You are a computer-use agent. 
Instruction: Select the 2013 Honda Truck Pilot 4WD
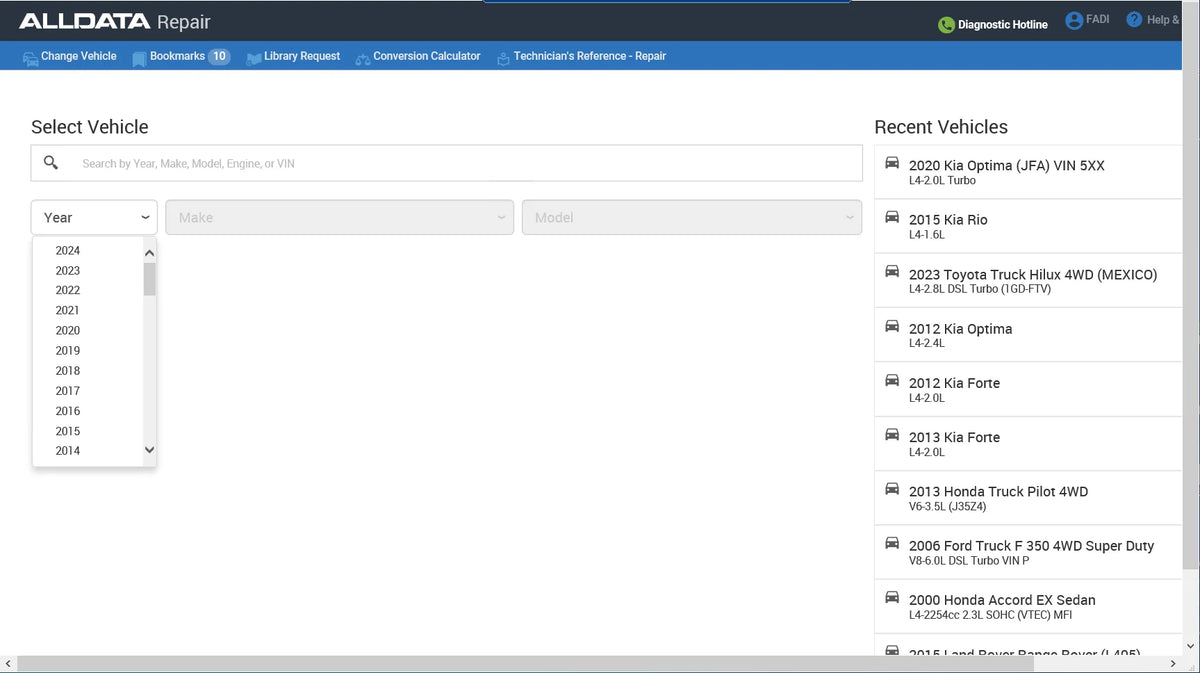[x=1028, y=497]
